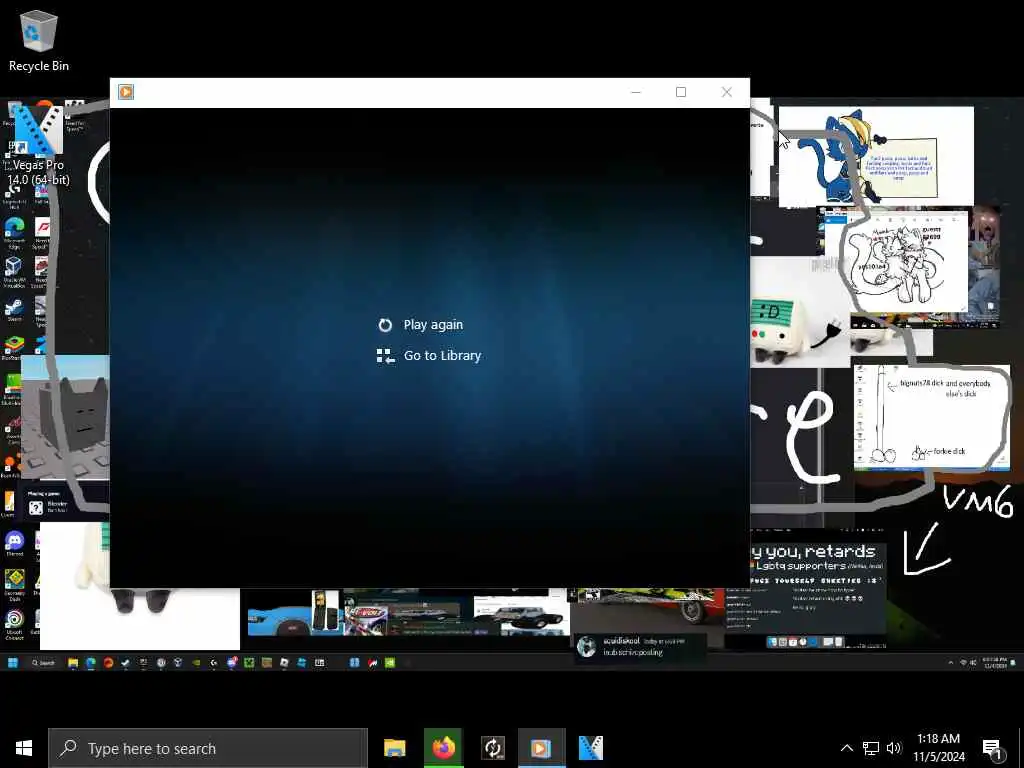Image resolution: width=1024 pixels, height=768 pixels.
Task: Click the Show desktop sliver at taskbar end
Action: [x=1021, y=748]
